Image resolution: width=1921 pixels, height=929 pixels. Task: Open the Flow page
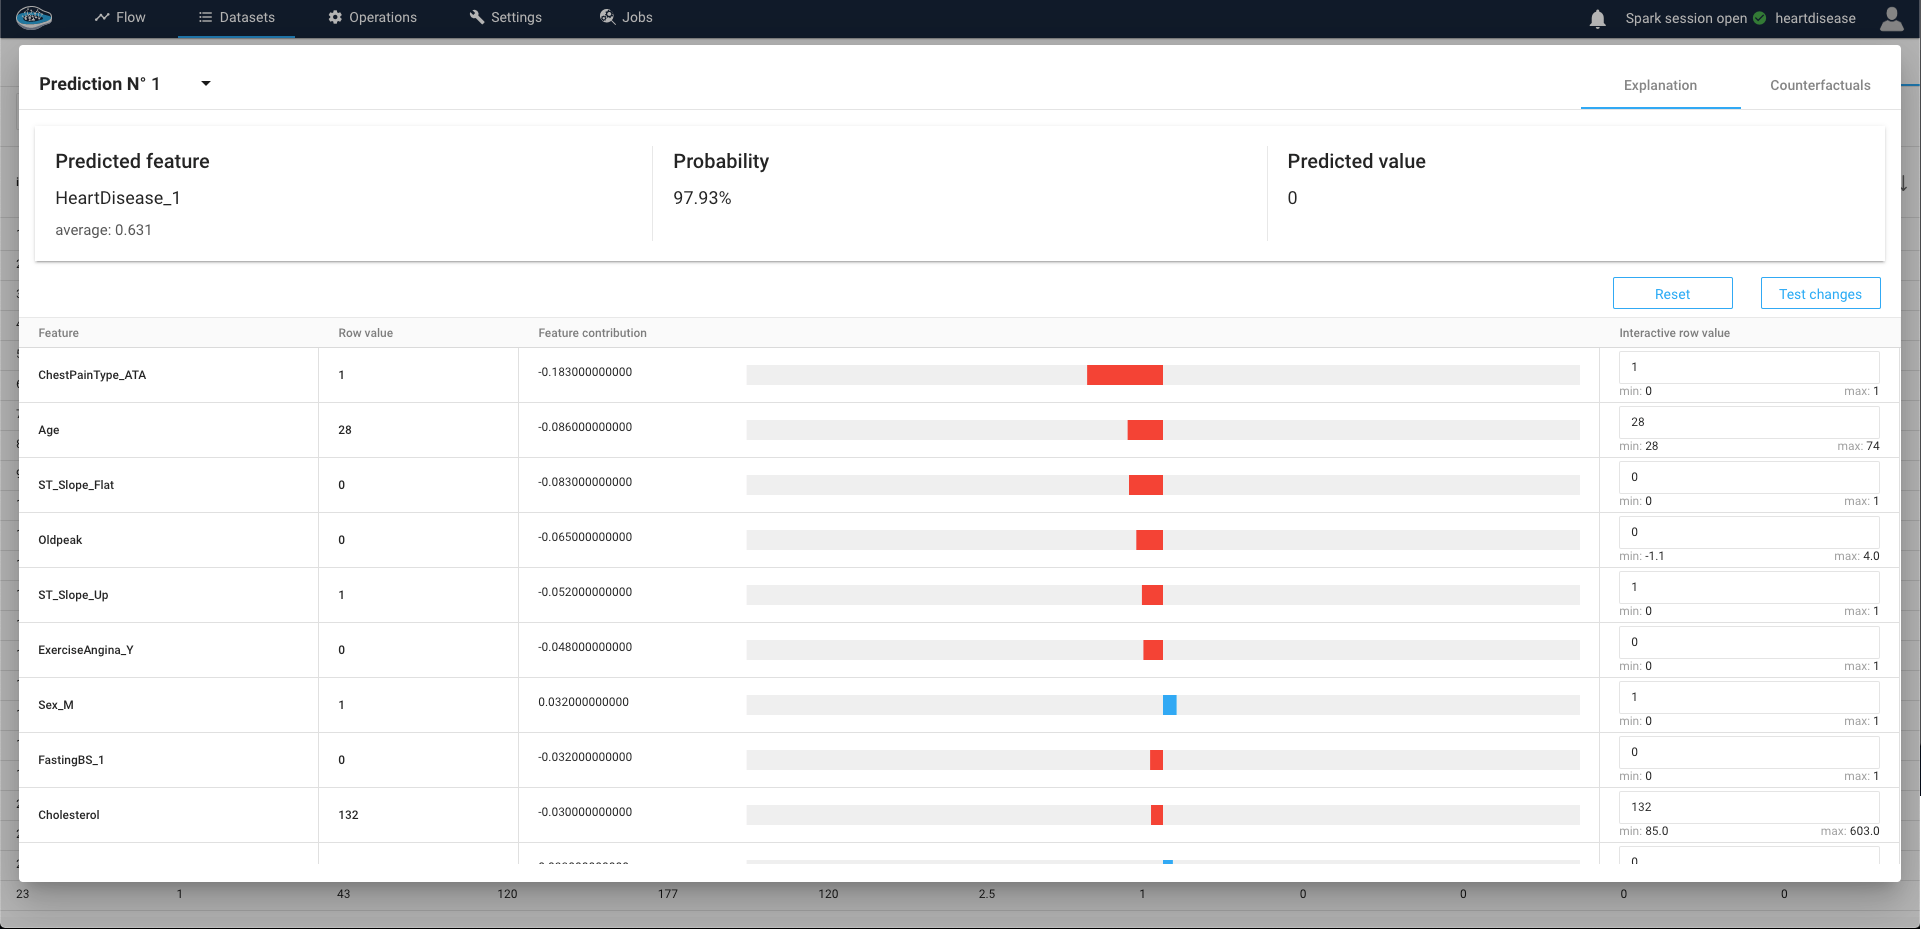coord(120,17)
